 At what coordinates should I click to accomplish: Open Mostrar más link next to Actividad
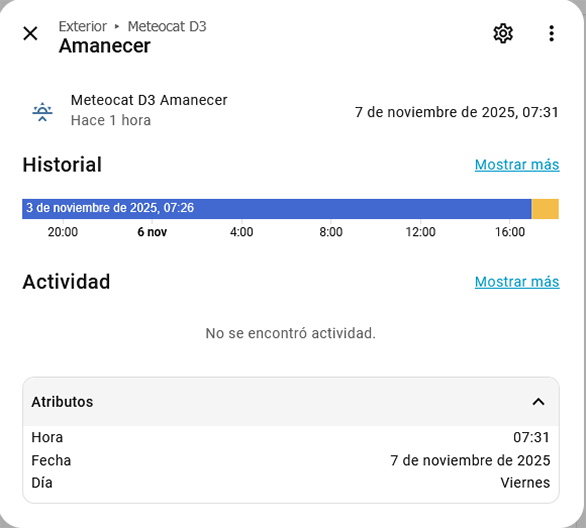(517, 282)
